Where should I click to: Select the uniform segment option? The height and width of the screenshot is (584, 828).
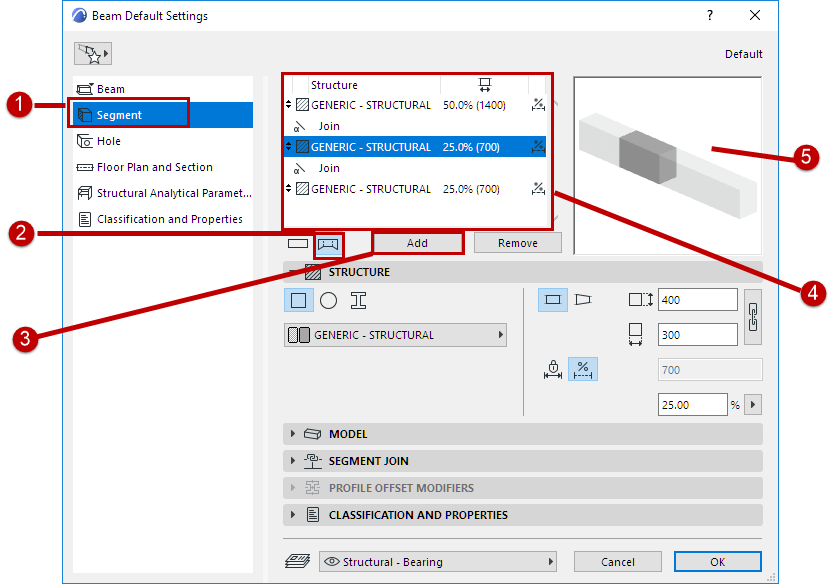(x=552, y=299)
